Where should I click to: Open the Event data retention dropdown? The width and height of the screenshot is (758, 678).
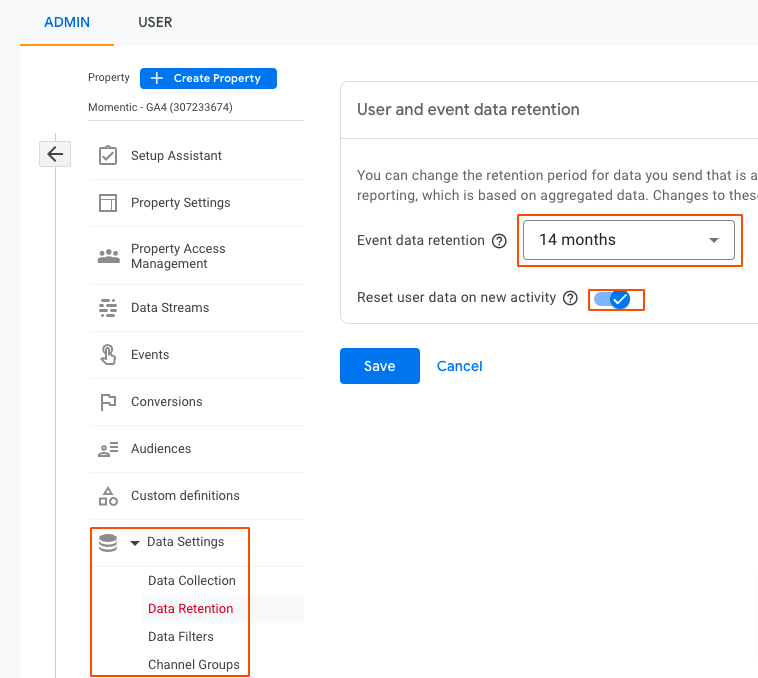[x=629, y=240]
